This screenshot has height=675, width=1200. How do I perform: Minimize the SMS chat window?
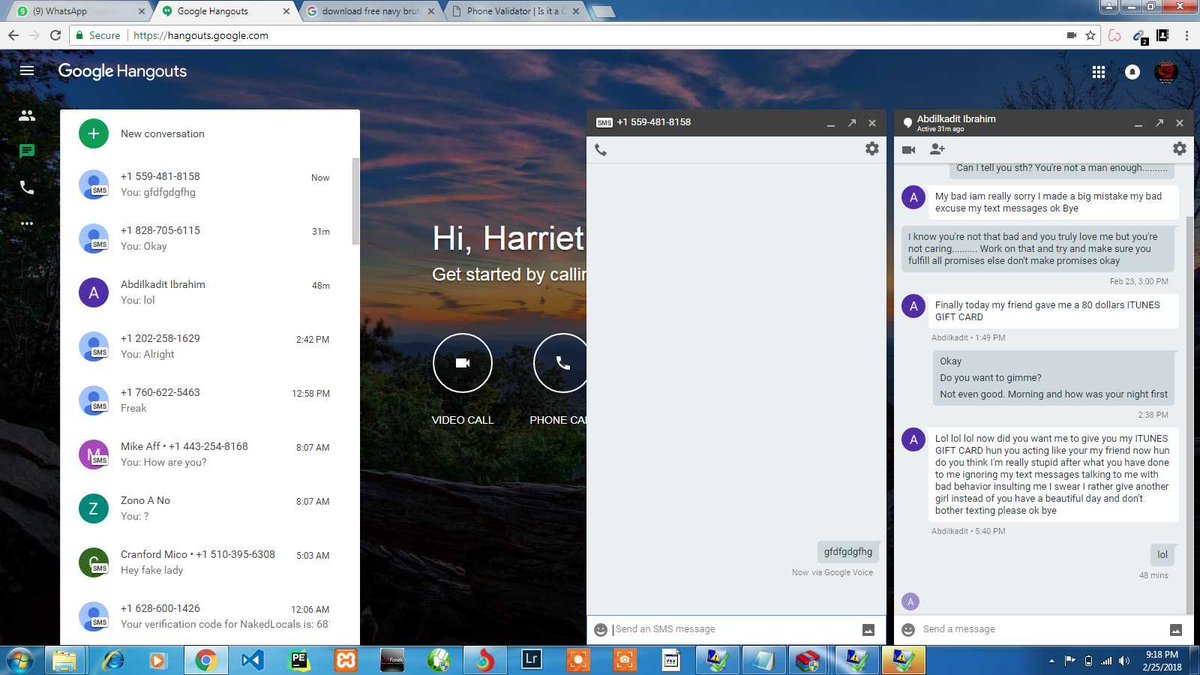point(831,124)
